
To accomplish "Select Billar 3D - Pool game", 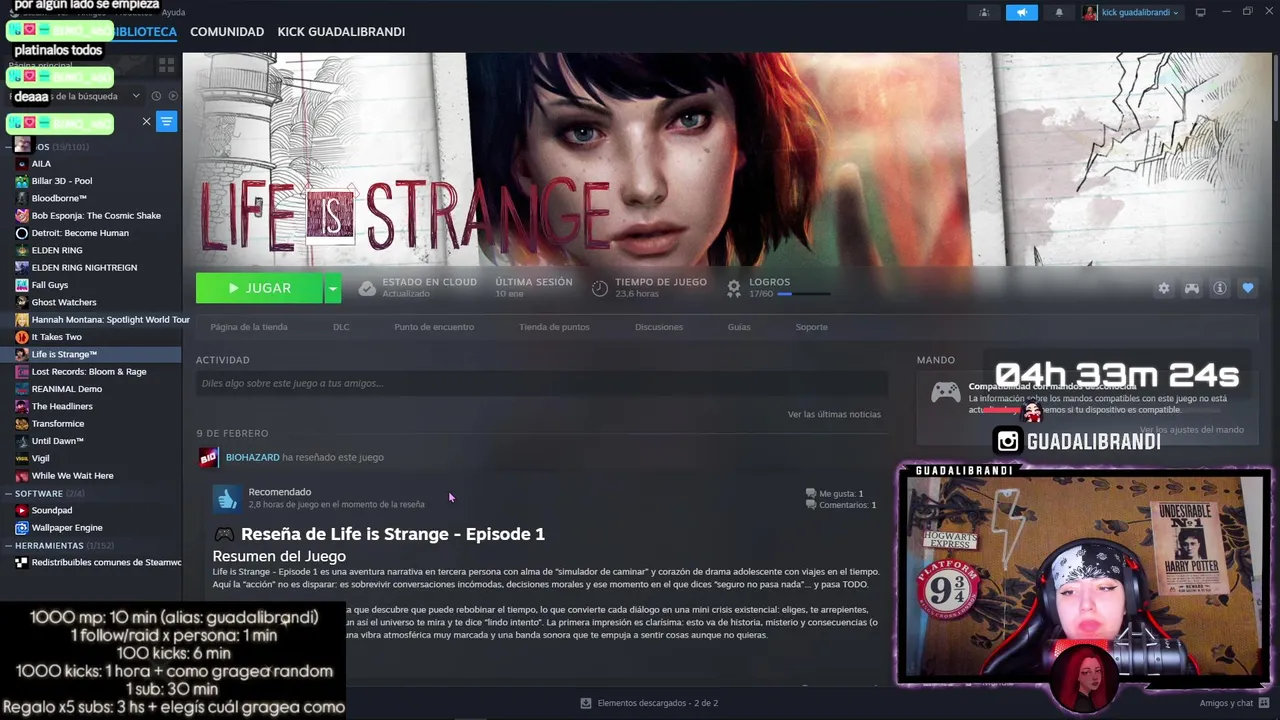I will point(62,181).
